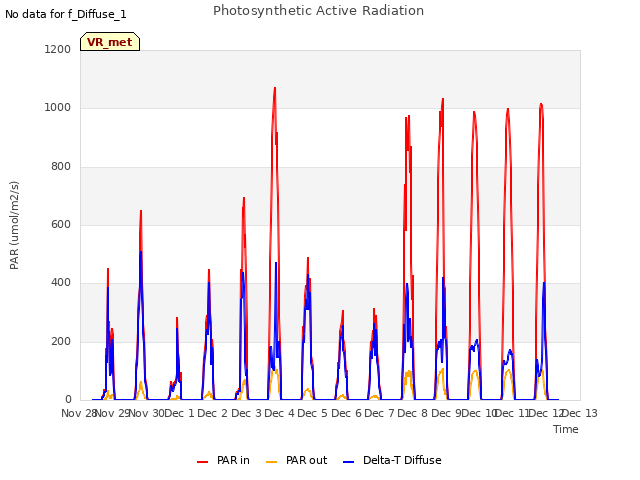640x480 pixels.
Task: Click the Dec 6 x-axis tick label
Action: 346,413
